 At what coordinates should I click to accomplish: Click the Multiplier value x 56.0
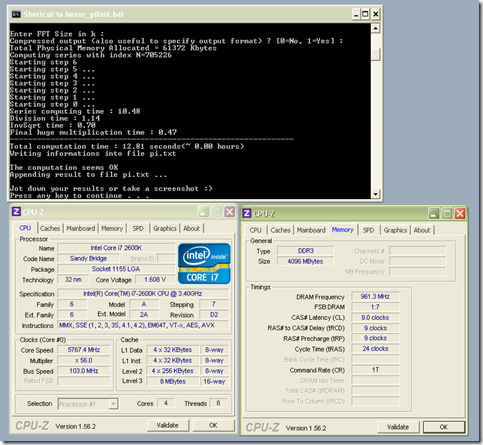coord(84,360)
